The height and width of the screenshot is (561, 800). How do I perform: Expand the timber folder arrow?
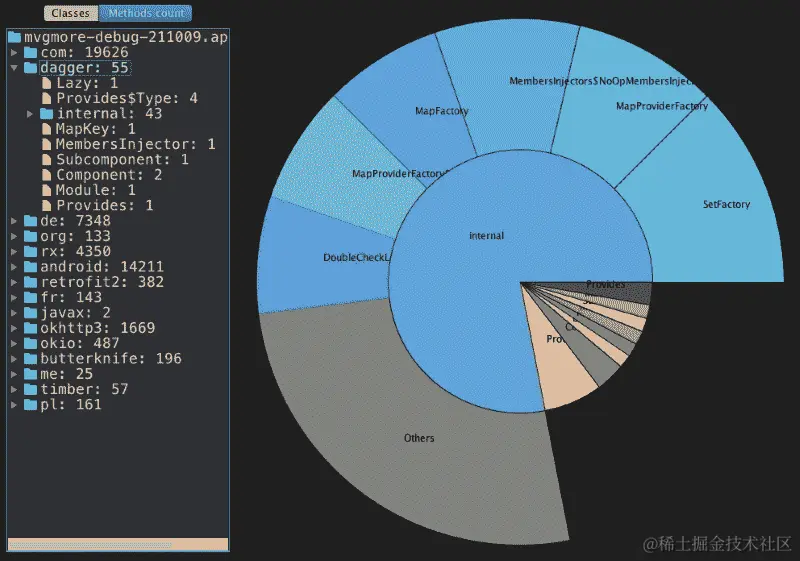[14, 389]
